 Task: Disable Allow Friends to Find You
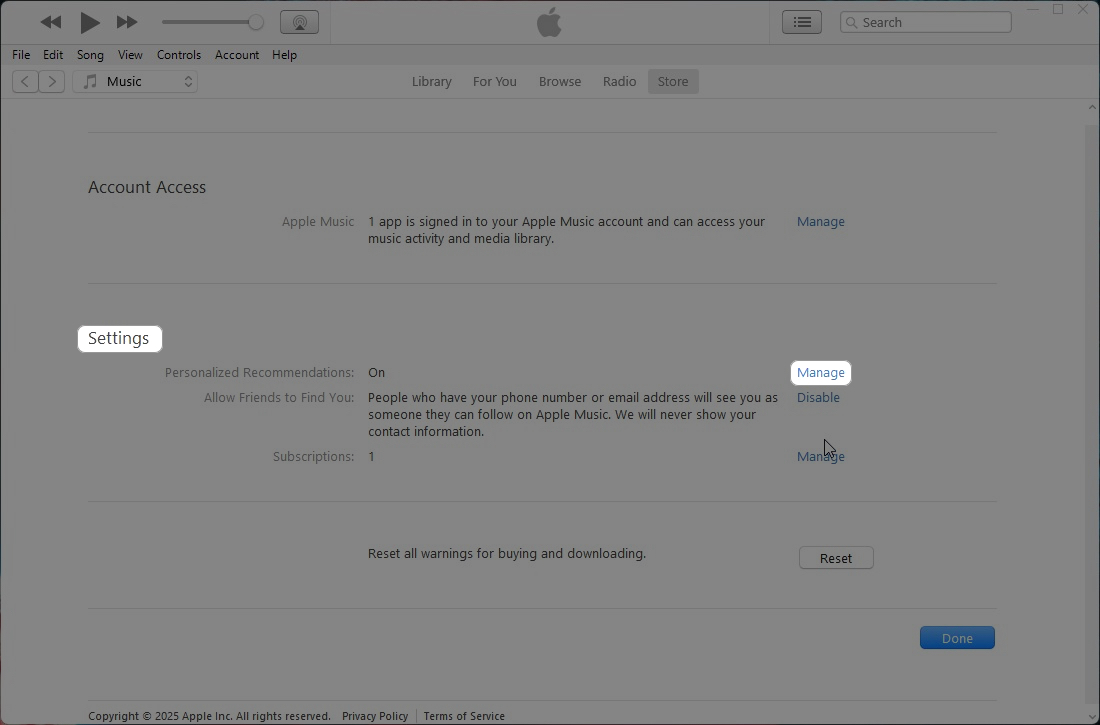[818, 397]
